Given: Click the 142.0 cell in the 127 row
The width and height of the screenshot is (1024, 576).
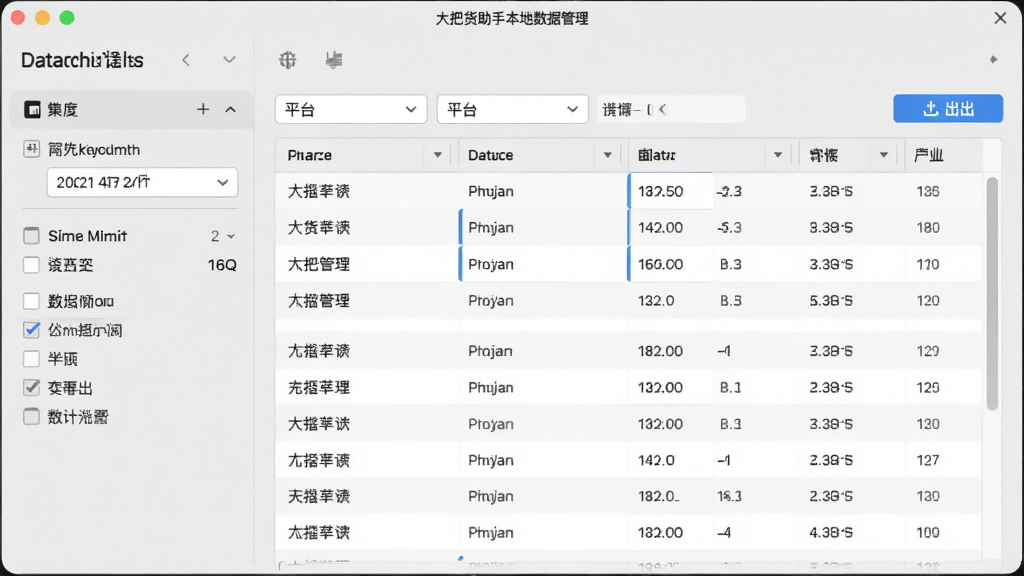Looking at the screenshot, I should [x=656, y=460].
